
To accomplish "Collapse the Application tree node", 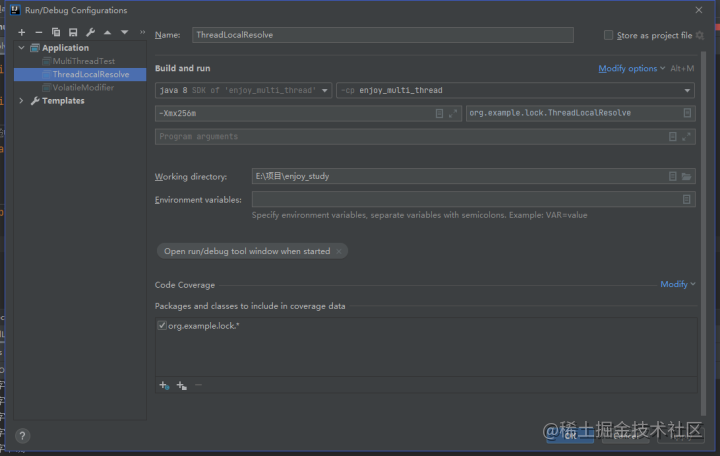I will pyautogui.click(x=21, y=48).
